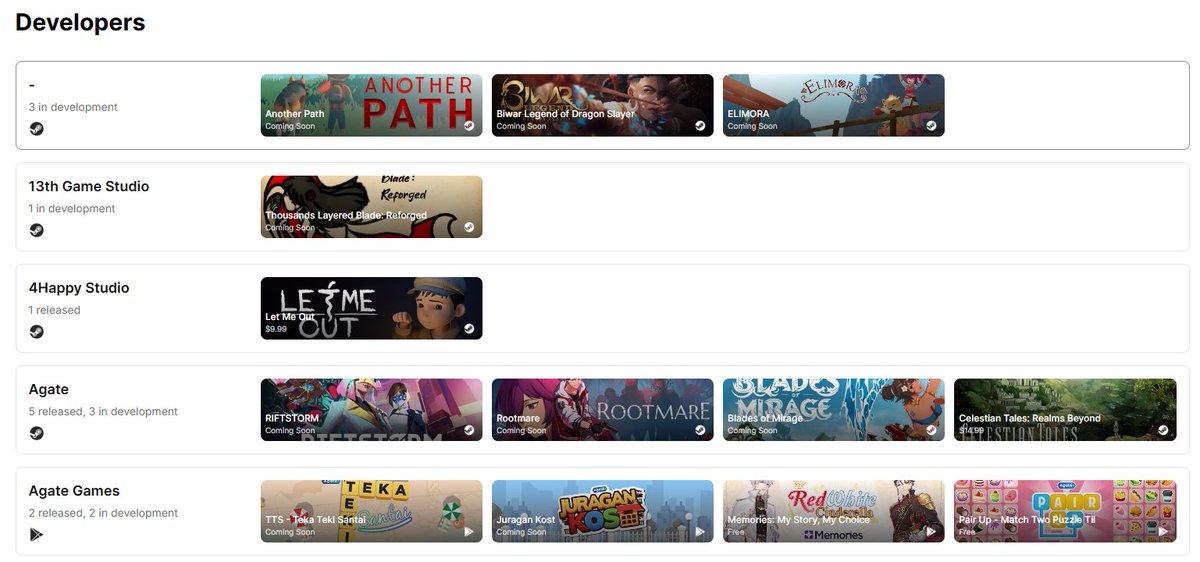Open the Another Path game thumbnail
This screenshot has width=1200, height=562.
372,105
